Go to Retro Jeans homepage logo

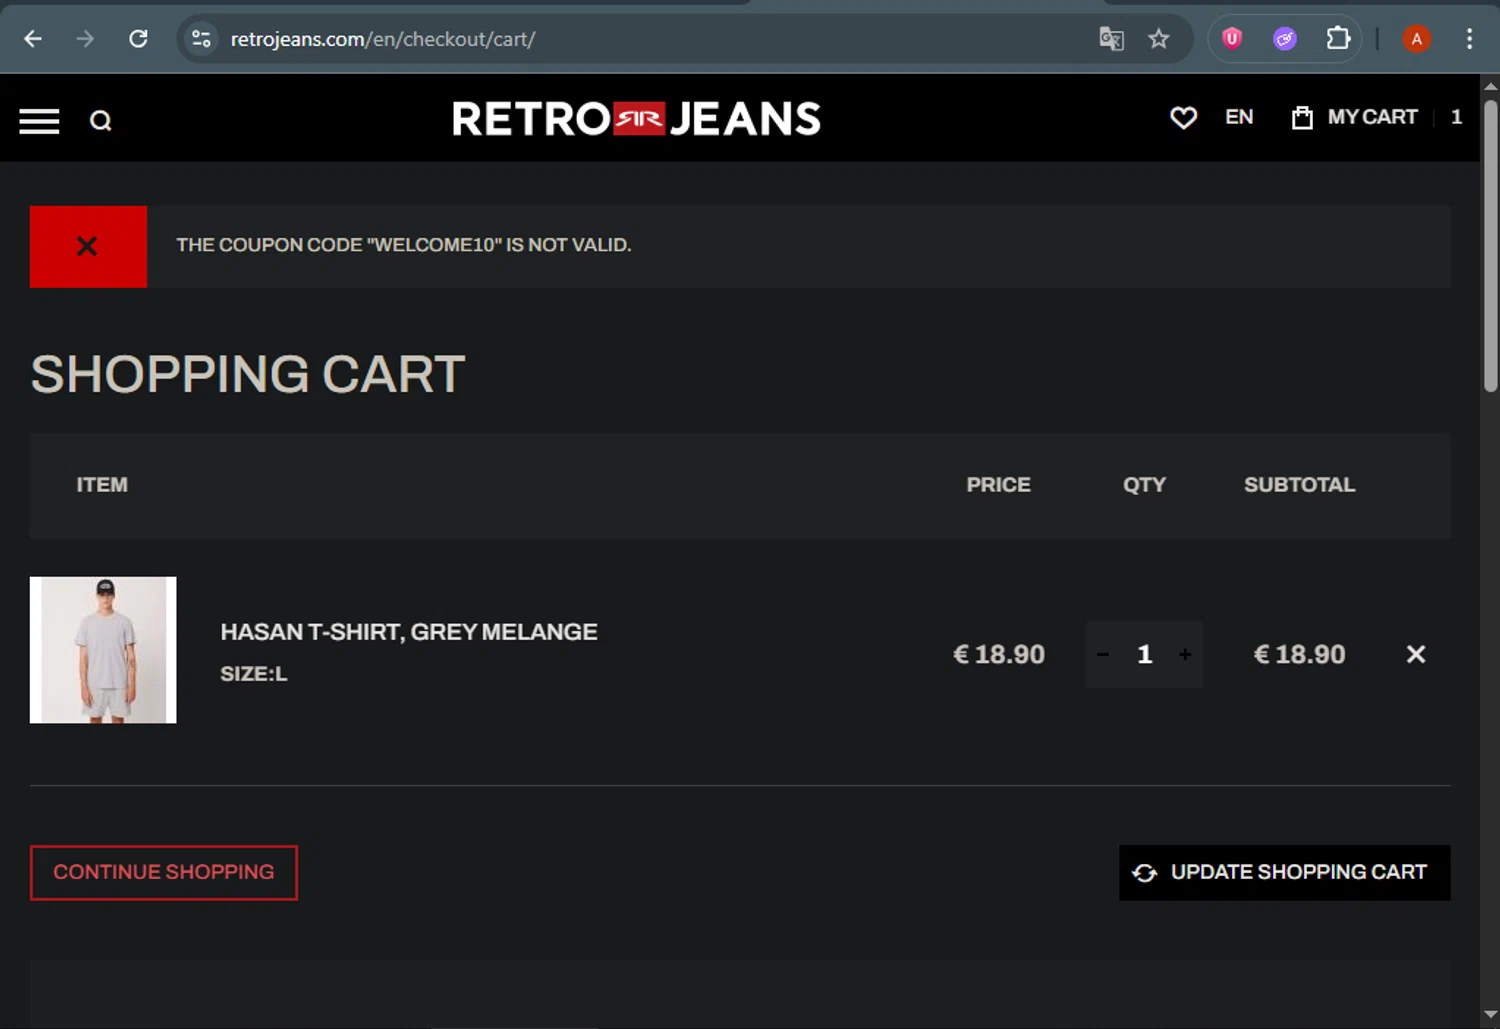tap(636, 119)
